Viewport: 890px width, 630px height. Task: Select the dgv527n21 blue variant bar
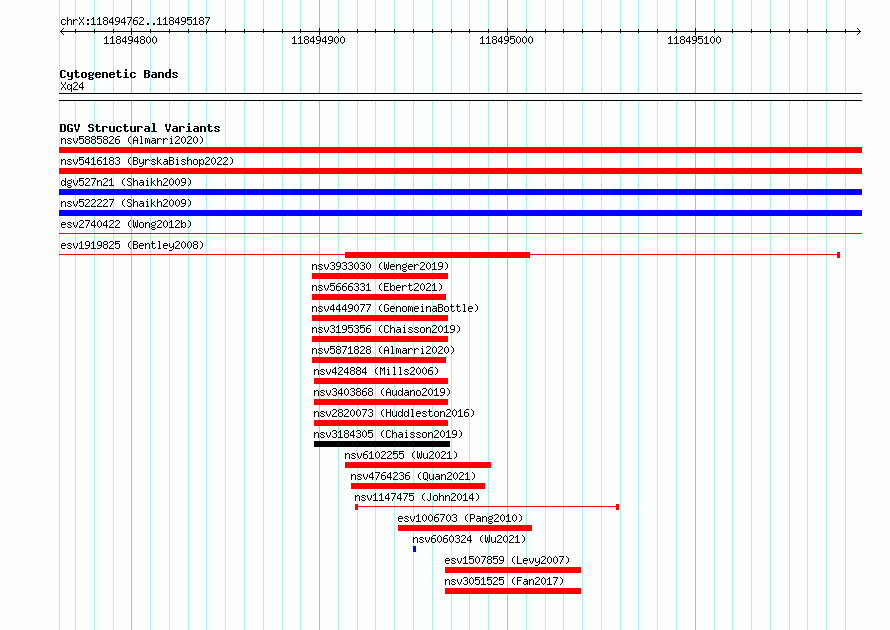point(460,192)
